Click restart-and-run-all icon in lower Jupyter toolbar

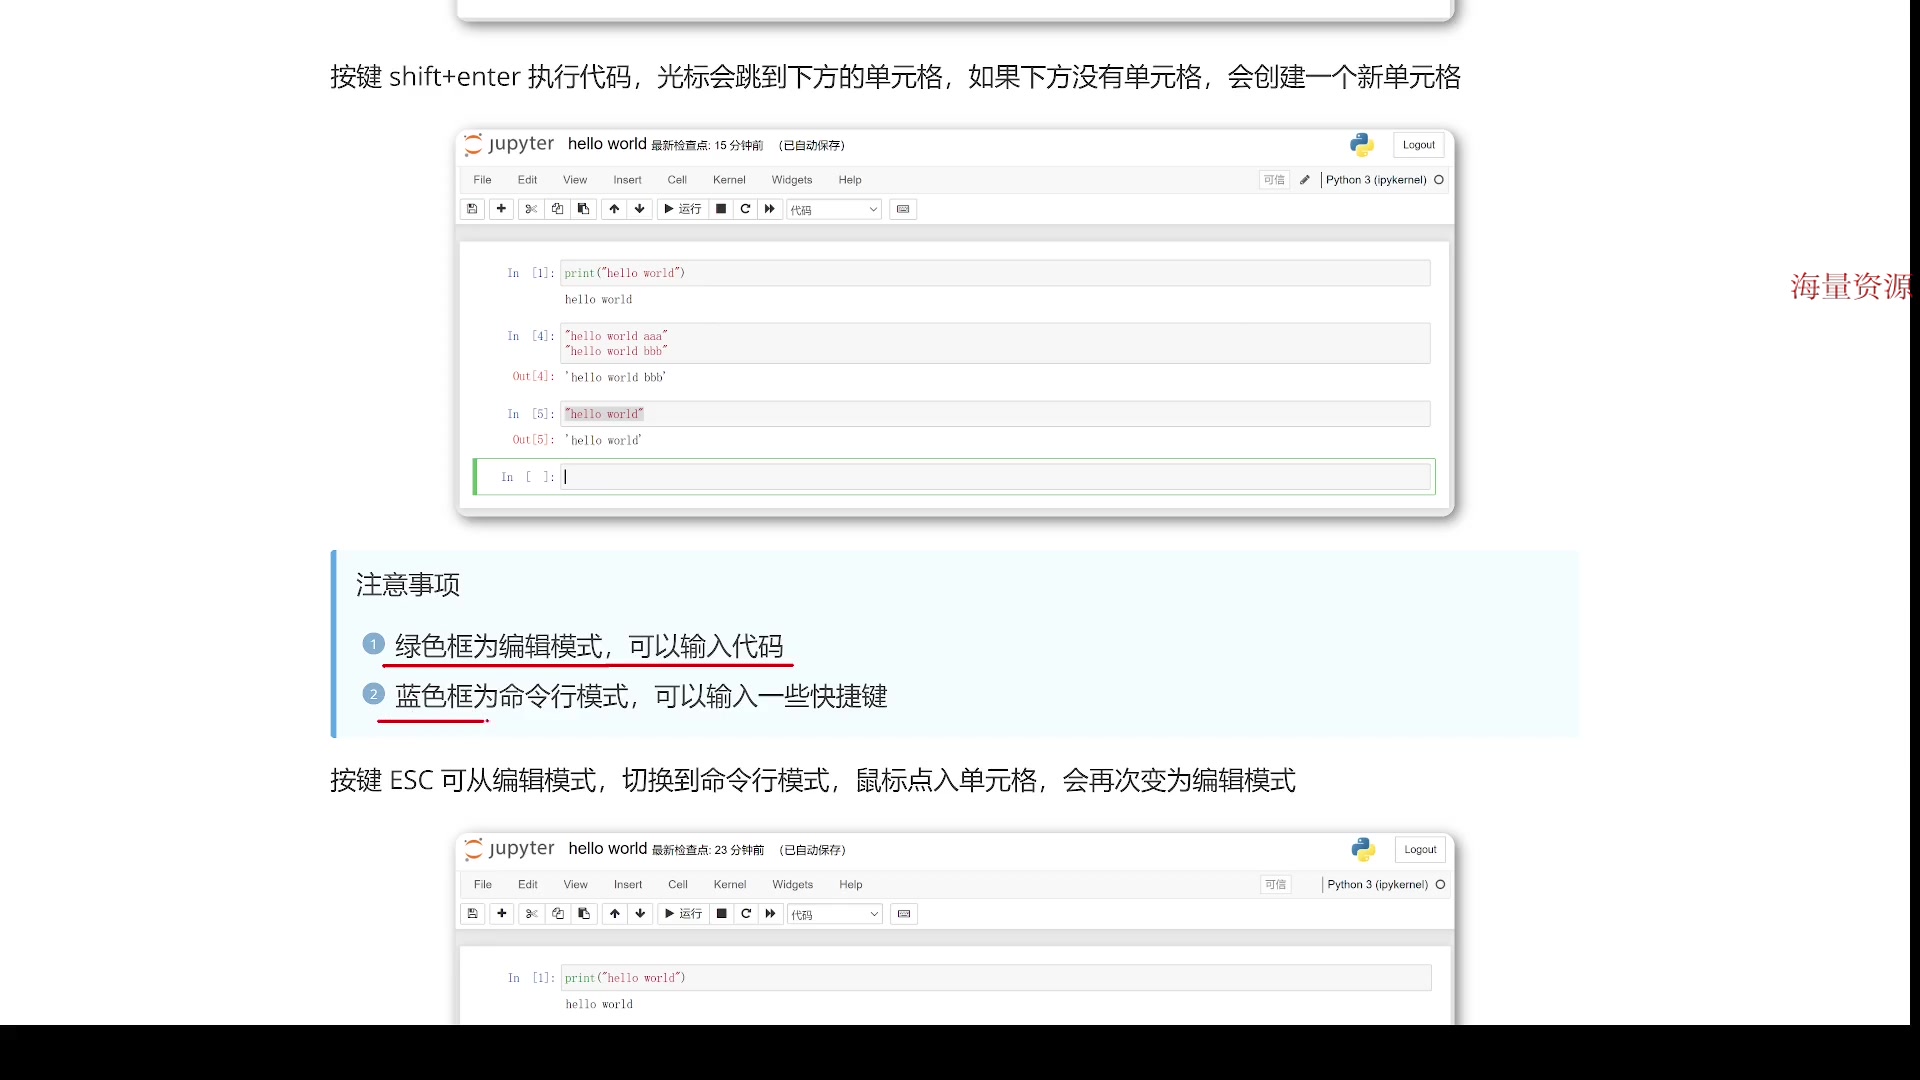771,914
